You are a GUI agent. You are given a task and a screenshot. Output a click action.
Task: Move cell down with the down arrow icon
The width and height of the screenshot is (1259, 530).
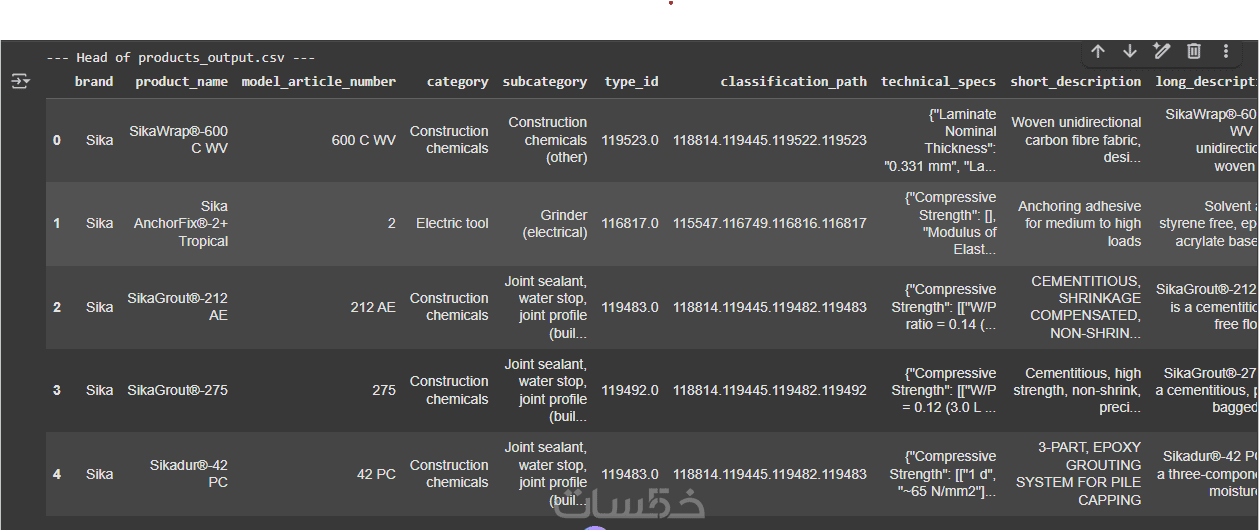[x=1130, y=51]
